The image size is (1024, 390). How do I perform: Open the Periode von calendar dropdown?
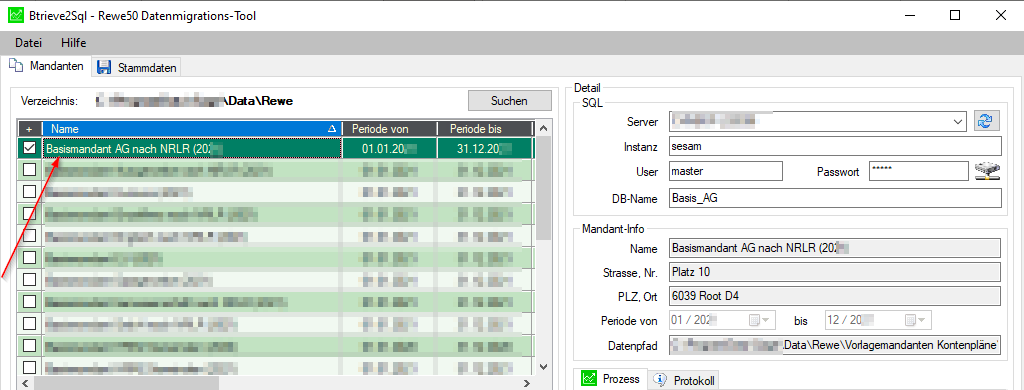pyautogui.click(x=760, y=320)
